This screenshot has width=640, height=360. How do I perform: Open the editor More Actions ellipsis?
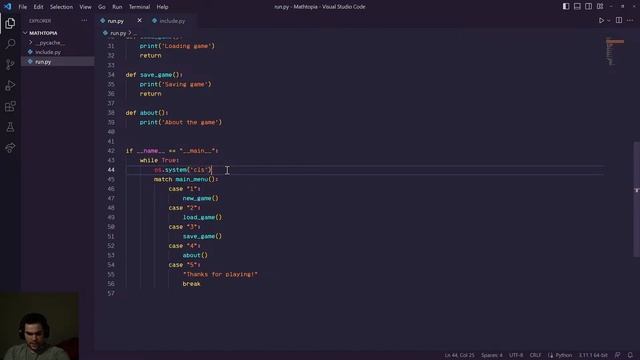pyautogui.click(x=630, y=20)
